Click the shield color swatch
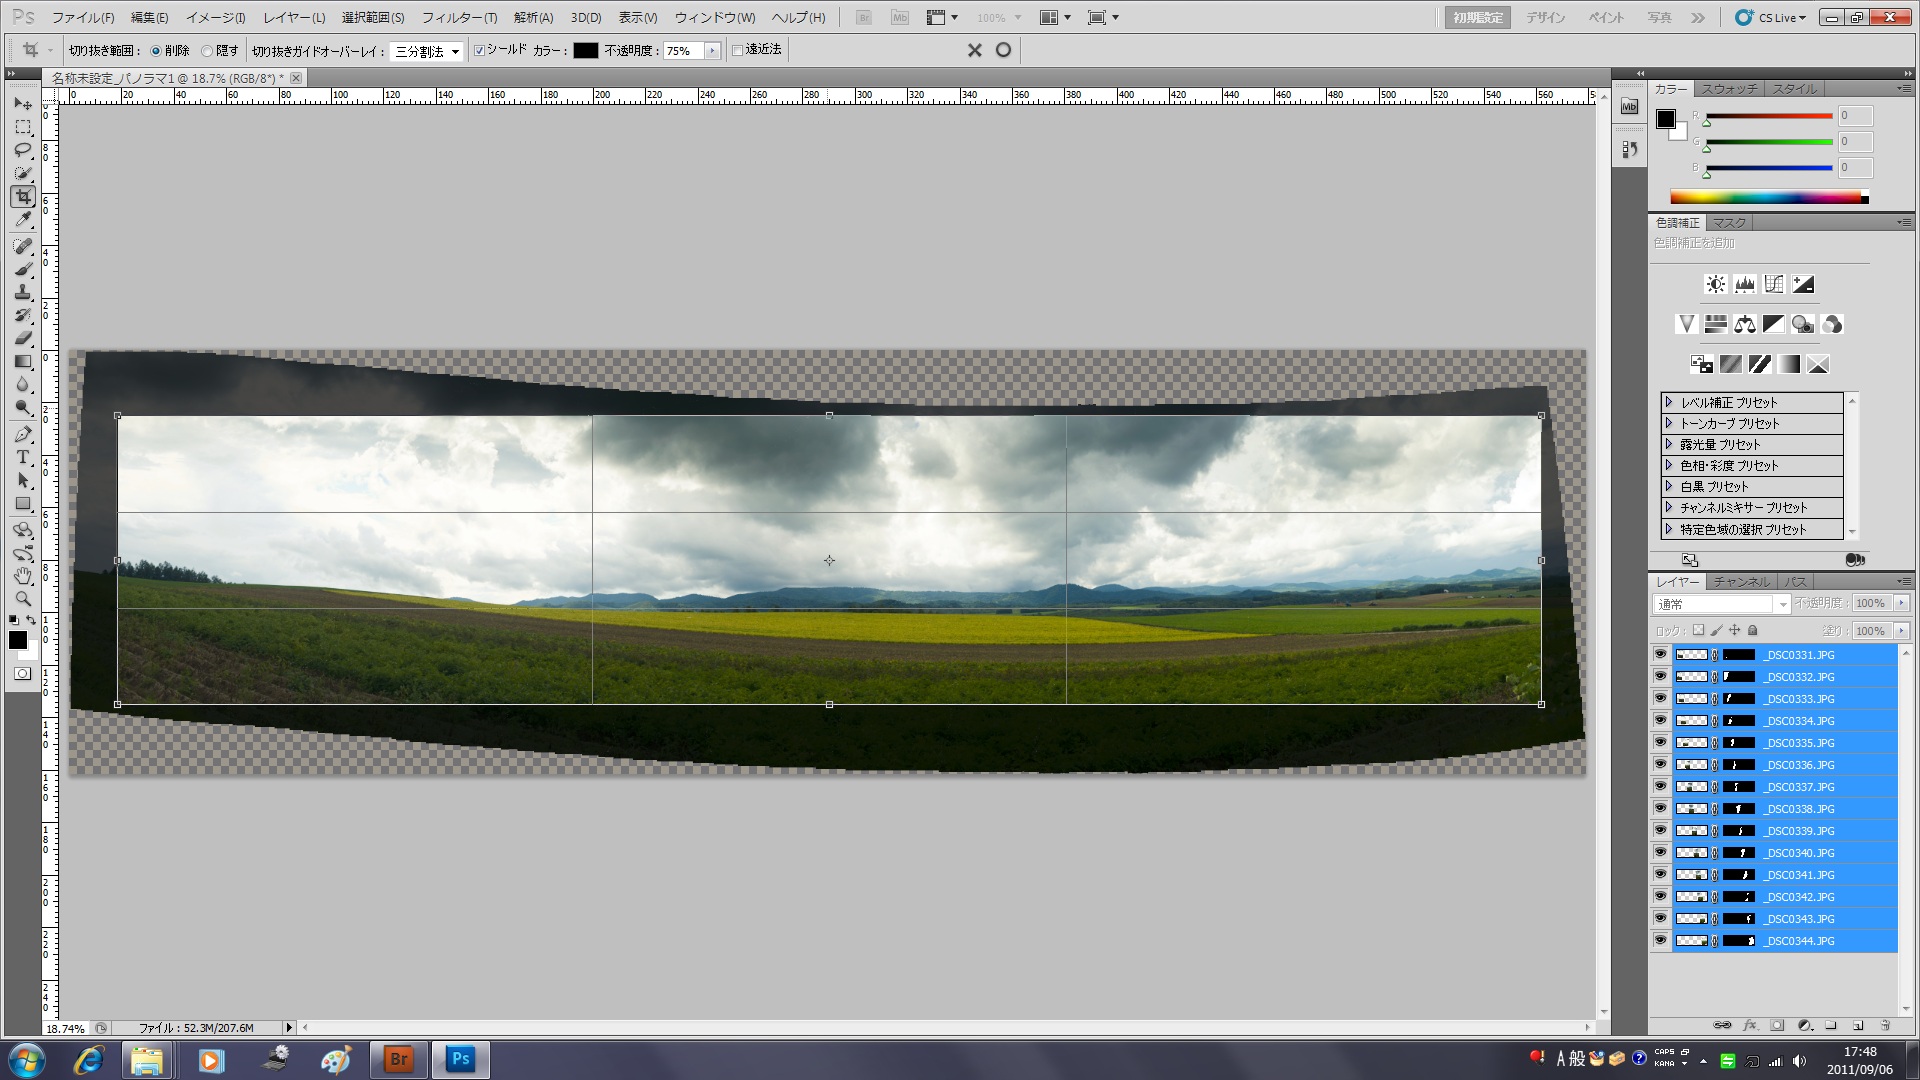 (x=585, y=51)
